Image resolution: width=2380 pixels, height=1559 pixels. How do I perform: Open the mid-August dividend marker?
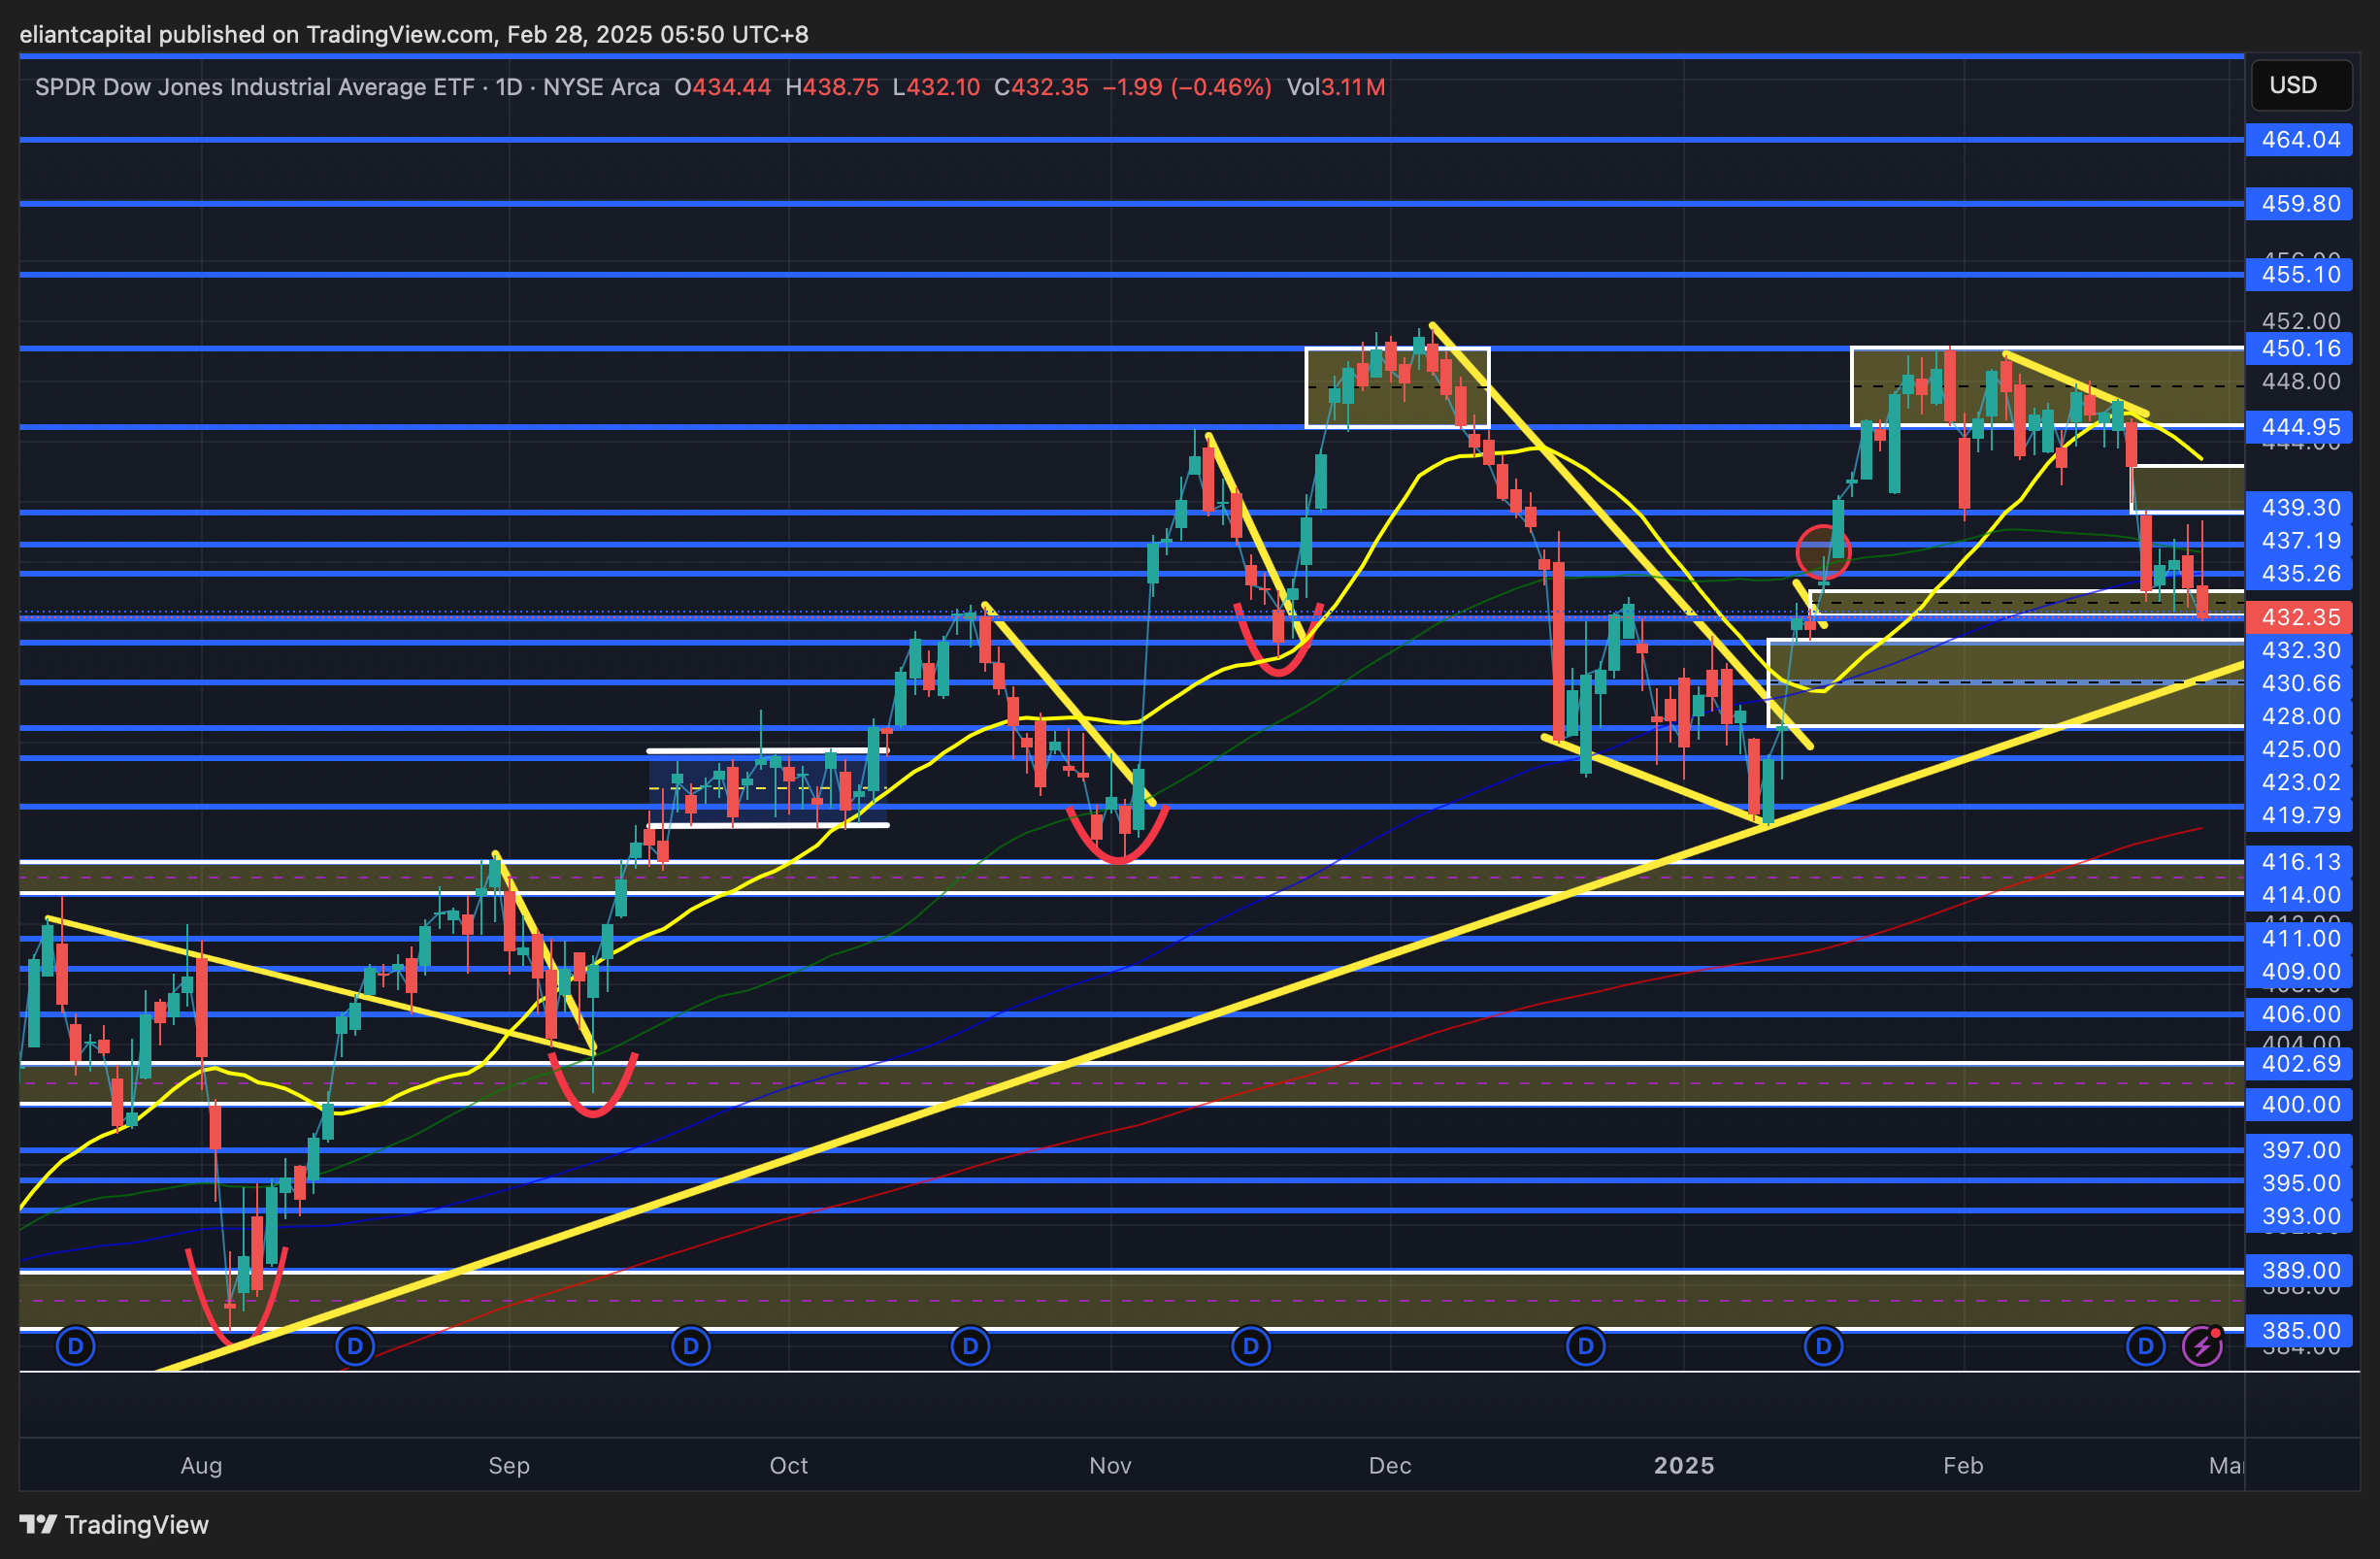(x=355, y=1346)
